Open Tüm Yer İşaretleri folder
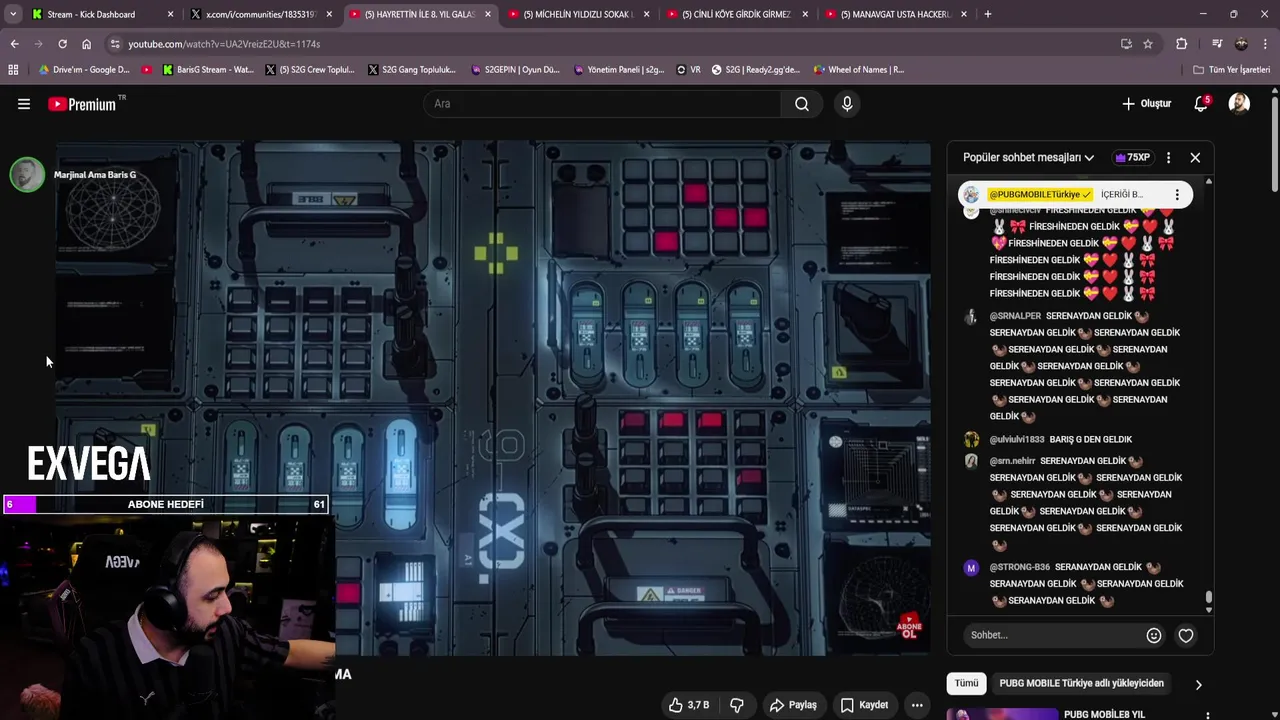This screenshot has width=1280, height=720. [x=1231, y=70]
